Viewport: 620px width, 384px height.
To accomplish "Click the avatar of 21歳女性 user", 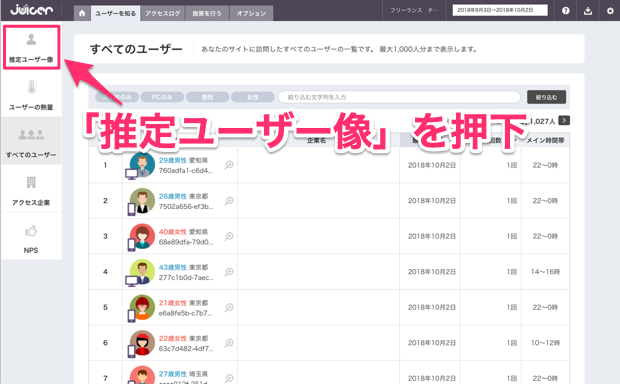I will [142, 307].
